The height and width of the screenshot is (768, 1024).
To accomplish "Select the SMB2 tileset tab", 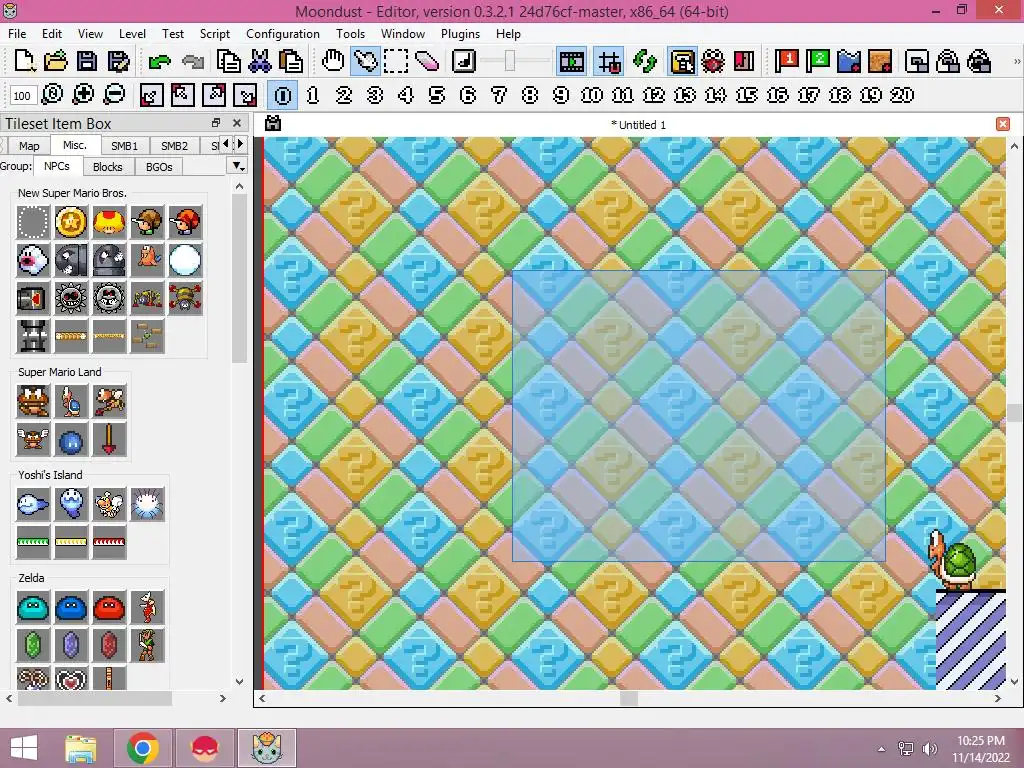I will click(x=174, y=146).
